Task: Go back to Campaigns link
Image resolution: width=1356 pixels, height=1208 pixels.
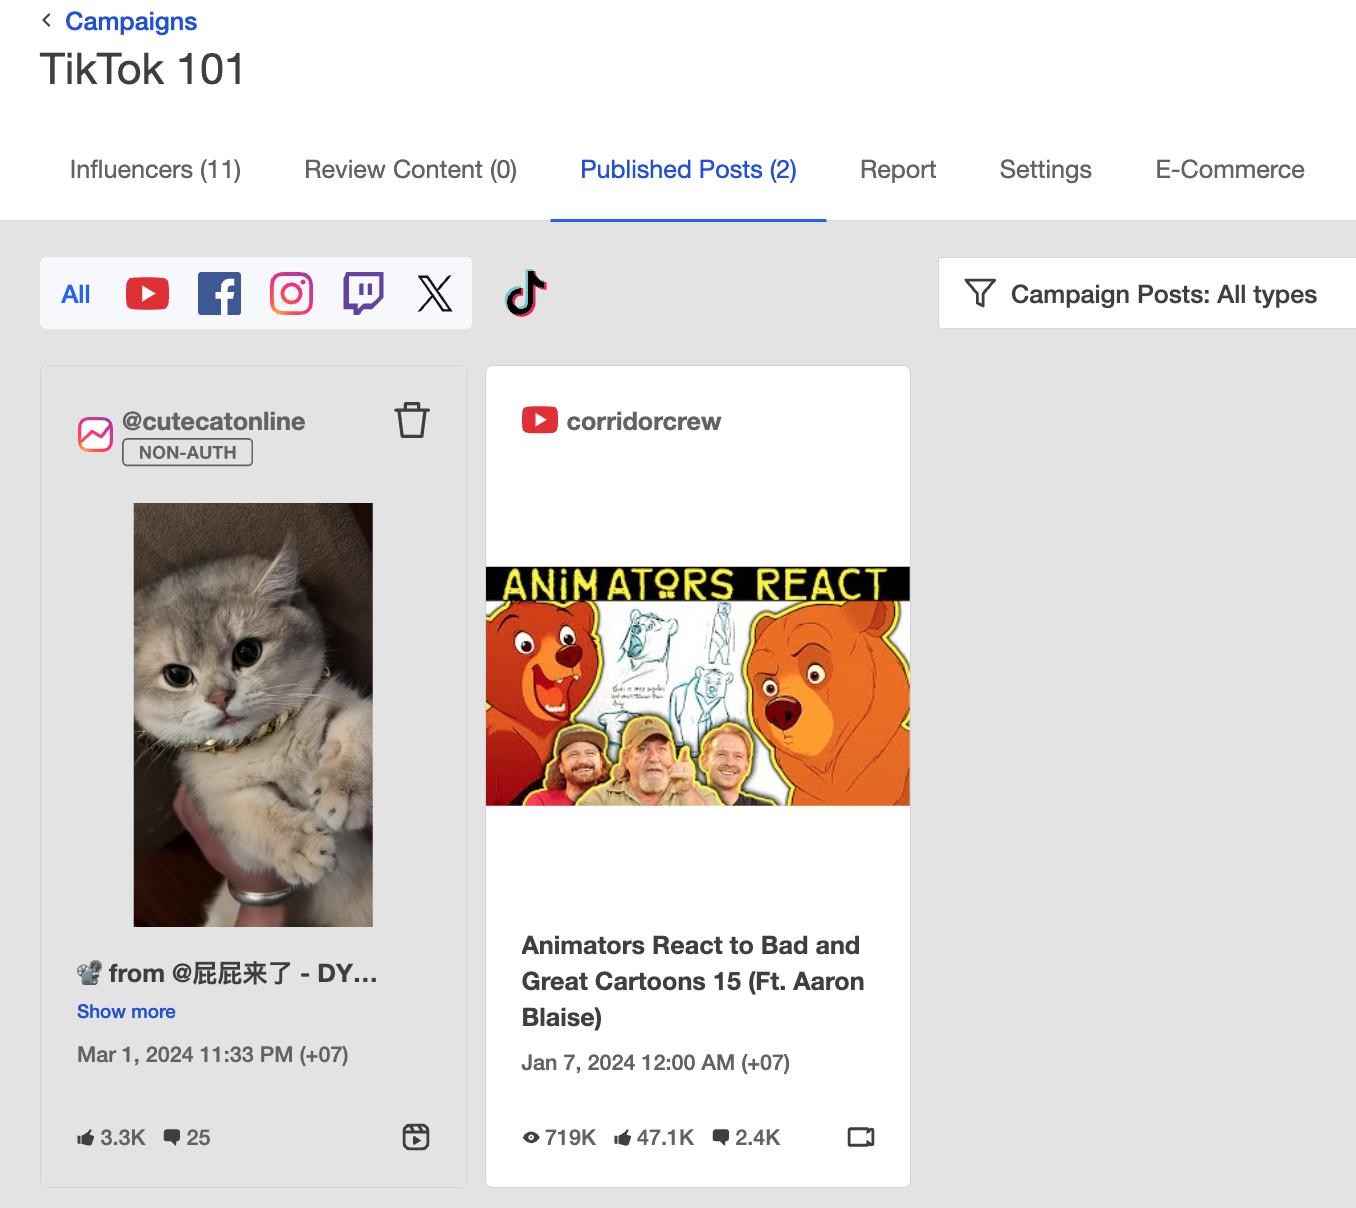Action: click(x=131, y=21)
